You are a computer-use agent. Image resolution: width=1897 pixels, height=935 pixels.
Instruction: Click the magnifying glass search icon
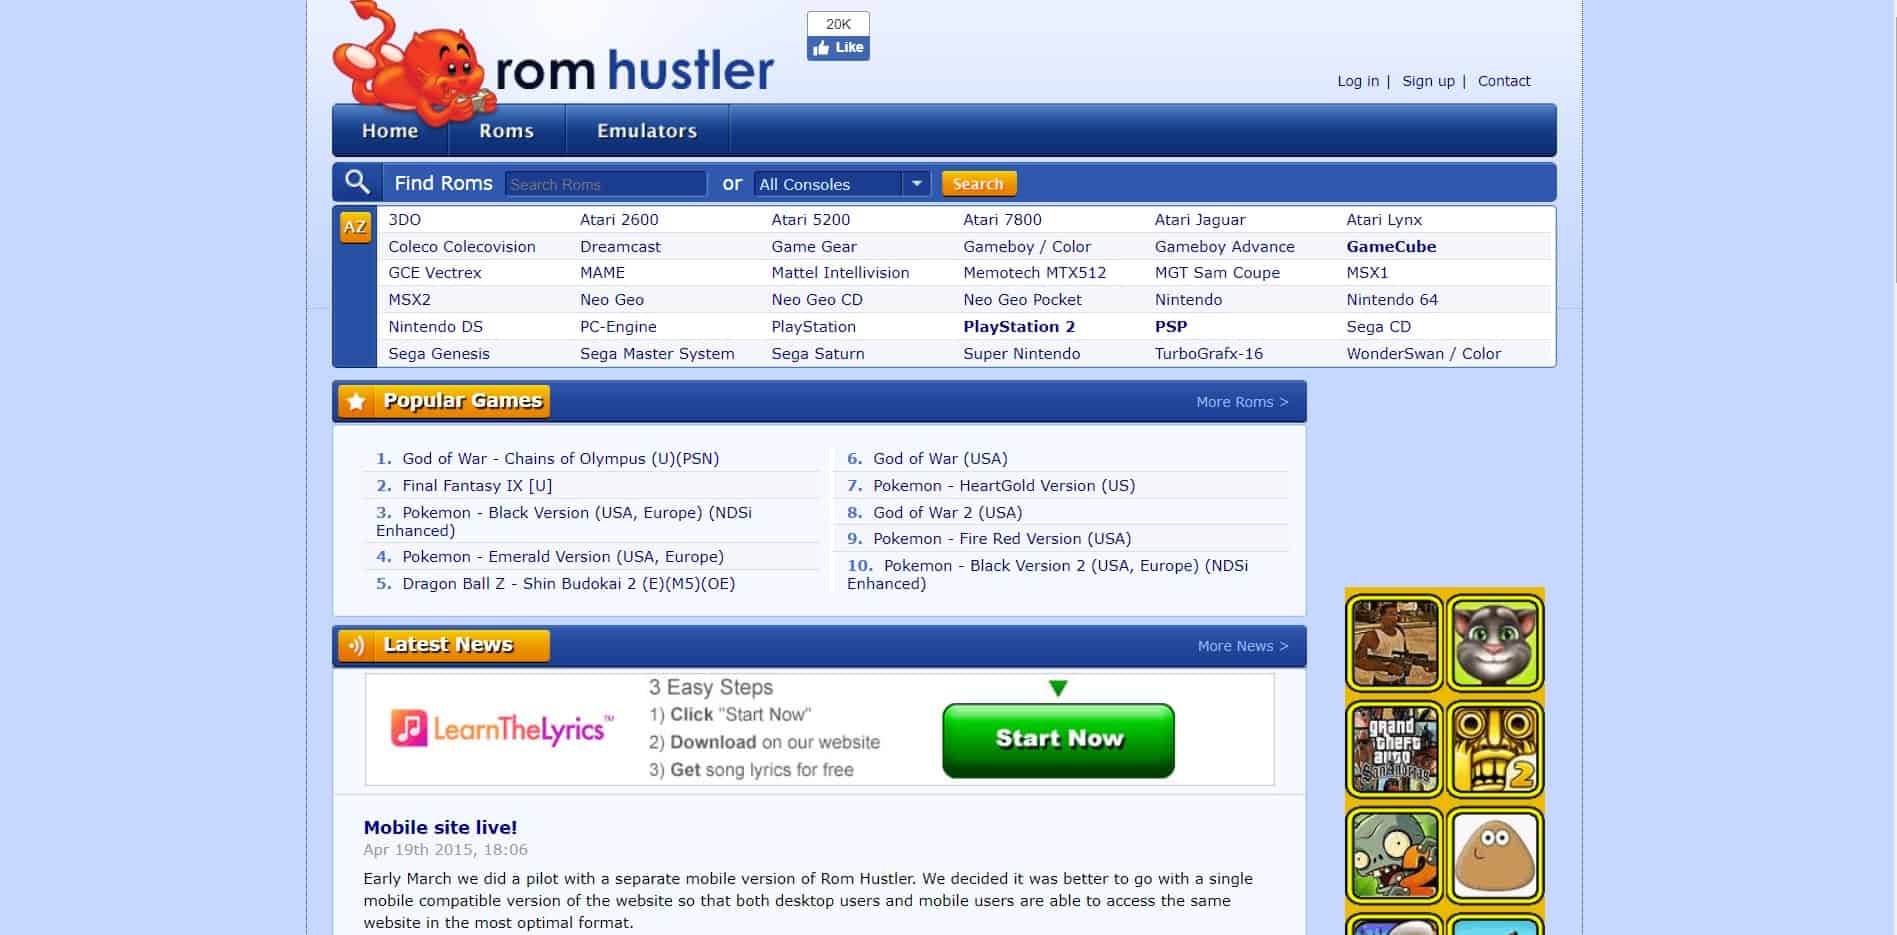click(356, 182)
